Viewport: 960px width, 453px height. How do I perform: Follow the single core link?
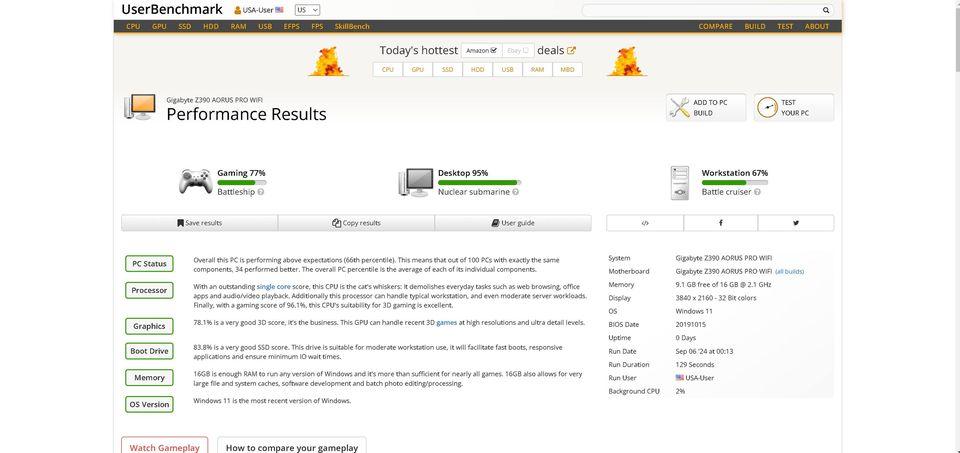point(274,286)
